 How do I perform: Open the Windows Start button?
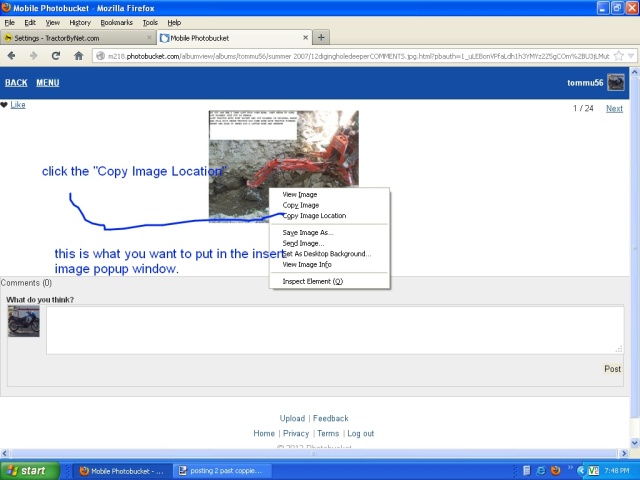coord(27,470)
